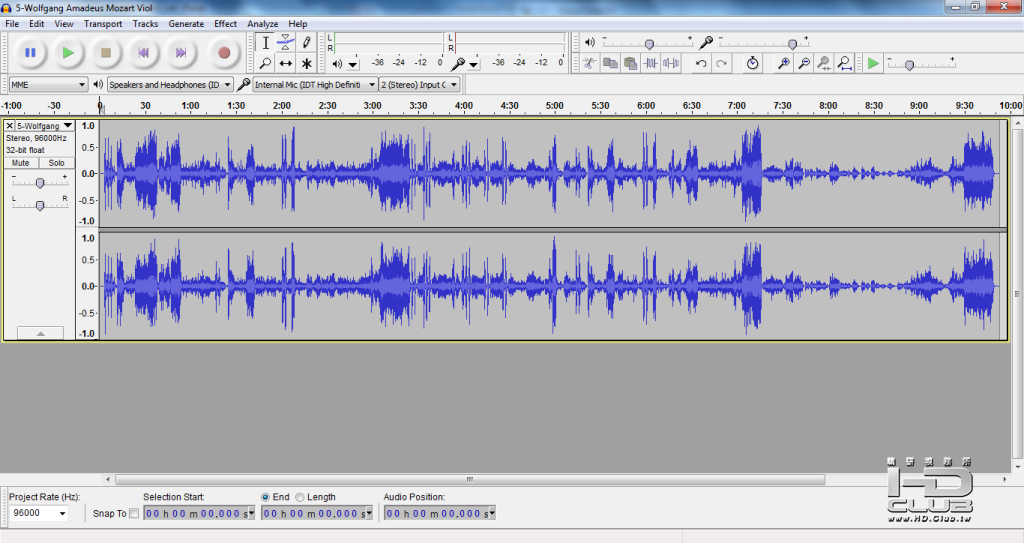Open the Generate menu
This screenshot has height=543, width=1024.
click(x=186, y=24)
